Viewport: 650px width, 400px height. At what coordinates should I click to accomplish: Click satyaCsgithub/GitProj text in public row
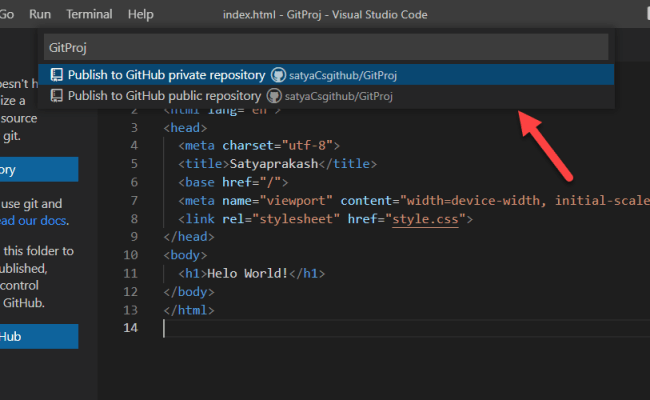click(x=338, y=97)
